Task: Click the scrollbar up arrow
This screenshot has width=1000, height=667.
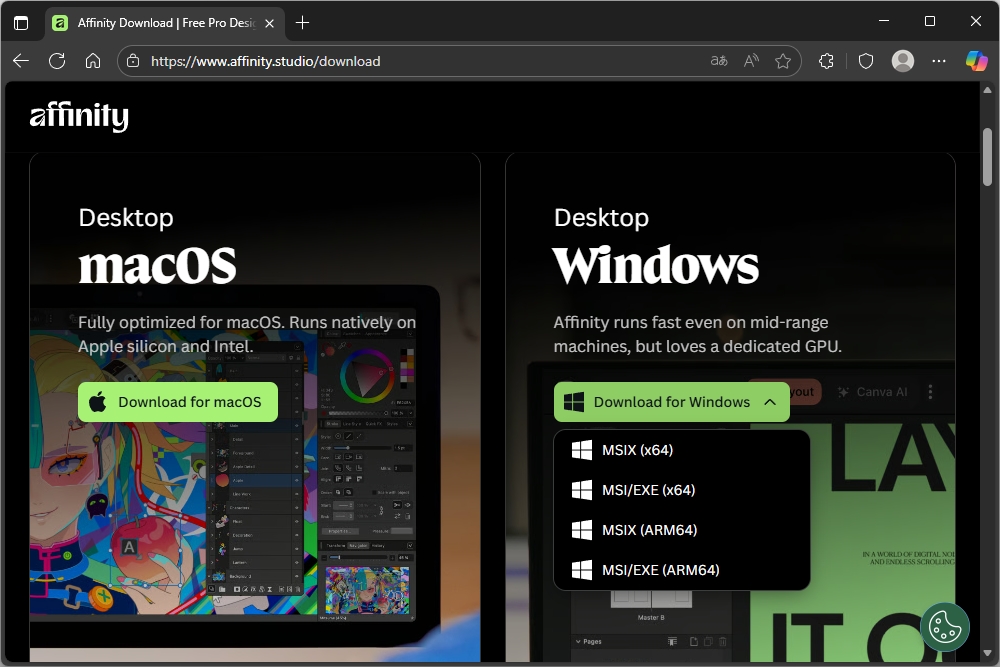Action: click(x=987, y=90)
